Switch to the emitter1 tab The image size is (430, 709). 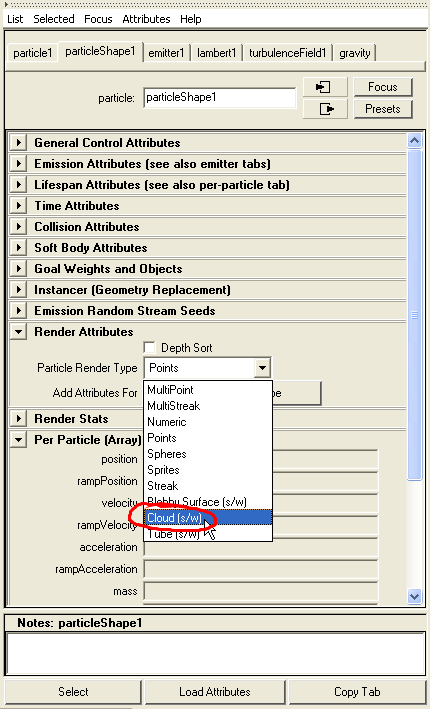pyautogui.click(x=166, y=53)
